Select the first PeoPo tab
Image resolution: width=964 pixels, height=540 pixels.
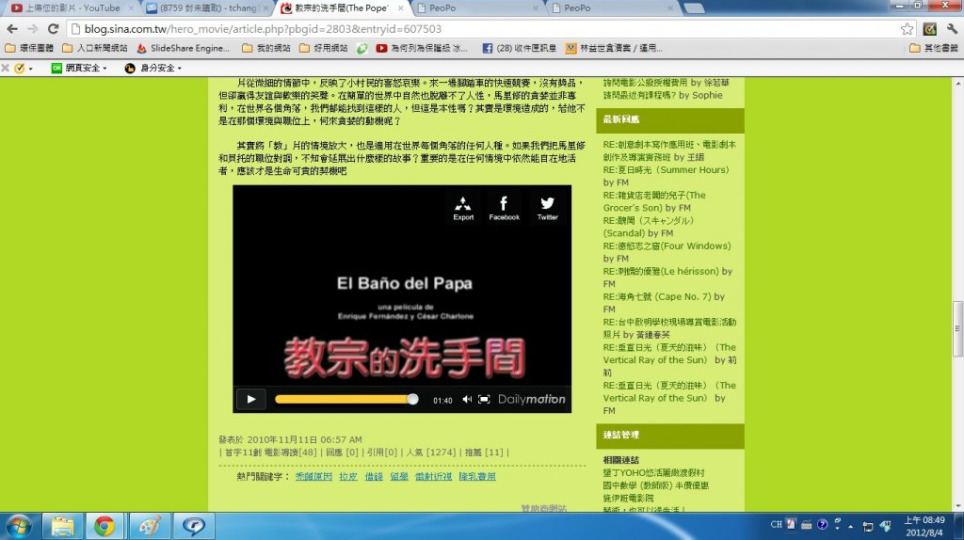476,8
